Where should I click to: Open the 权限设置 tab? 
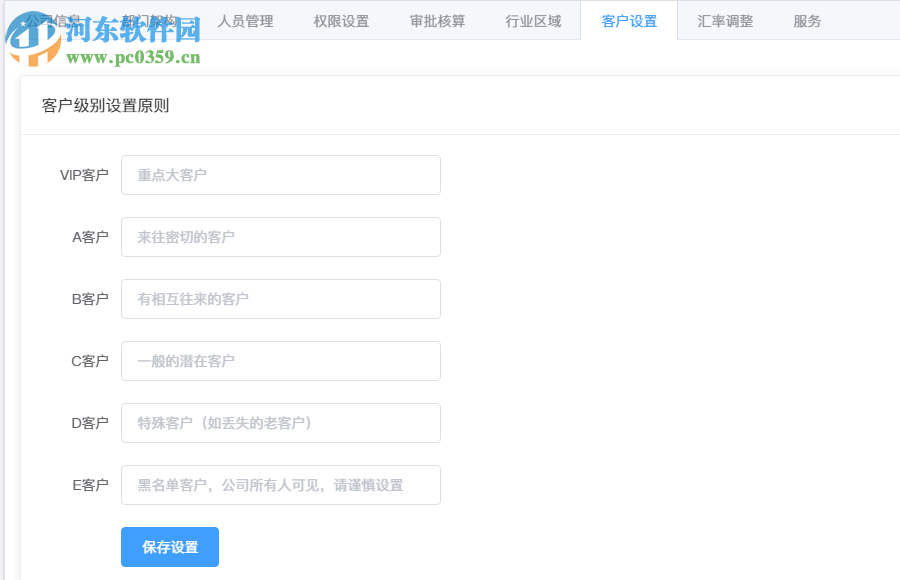point(341,20)
